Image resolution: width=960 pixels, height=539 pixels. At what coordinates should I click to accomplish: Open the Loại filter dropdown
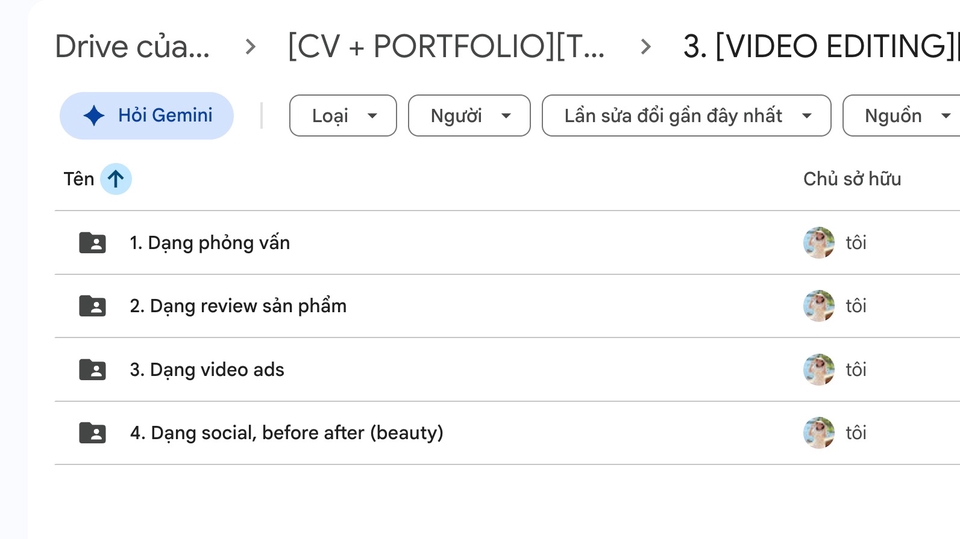tap(343, 115)
